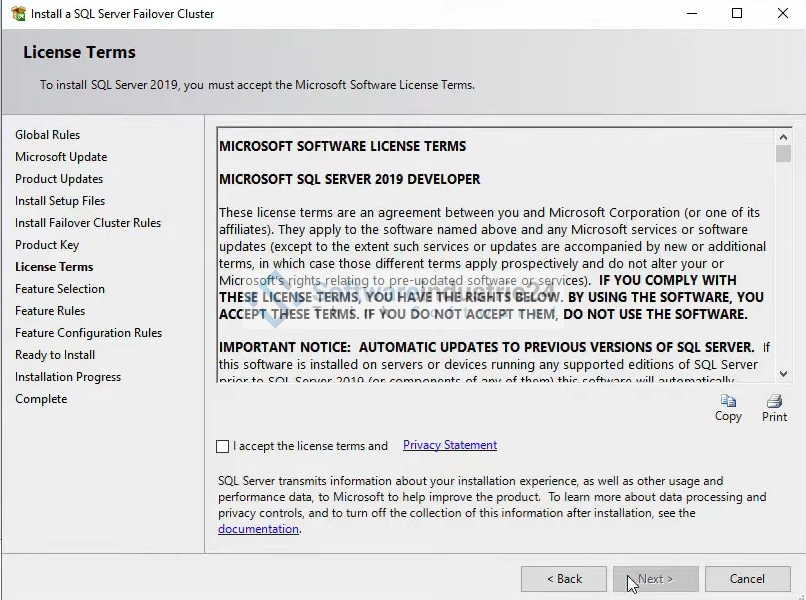Click the SQL Server installer title bar icon
The height and width of the screenshot is (600, 806).
(18, 14)
